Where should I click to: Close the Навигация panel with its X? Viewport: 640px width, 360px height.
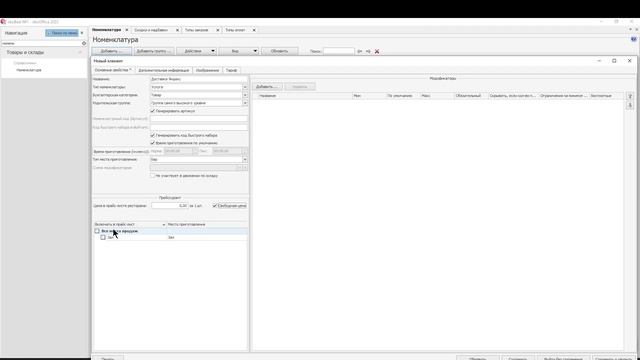tap(82, 33)
